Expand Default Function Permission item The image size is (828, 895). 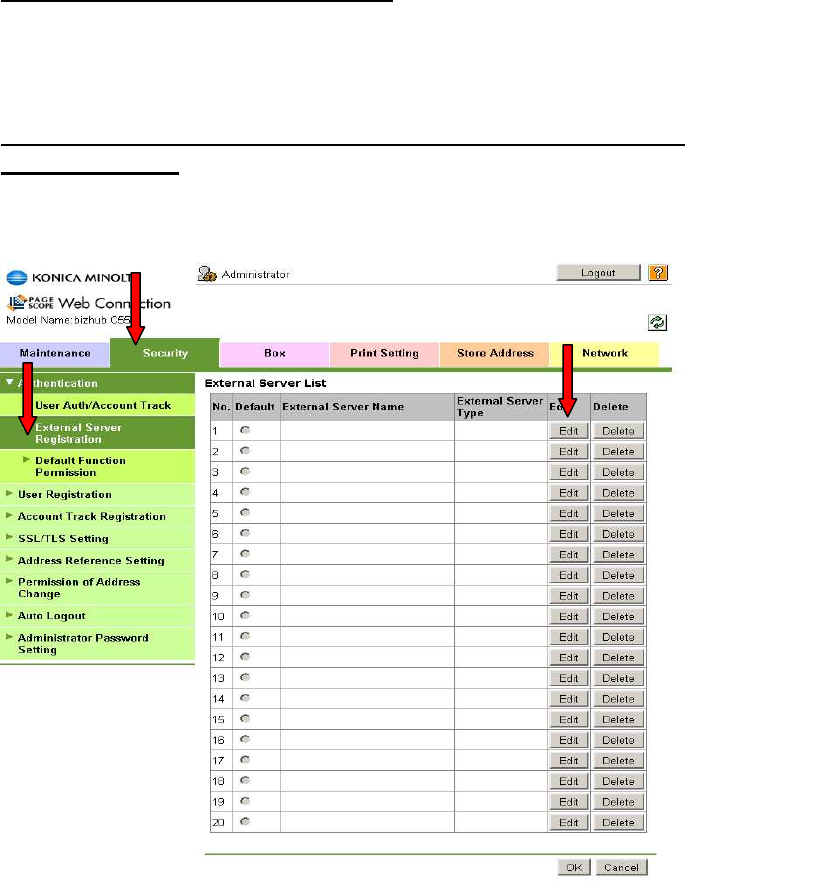coord(26,459)
